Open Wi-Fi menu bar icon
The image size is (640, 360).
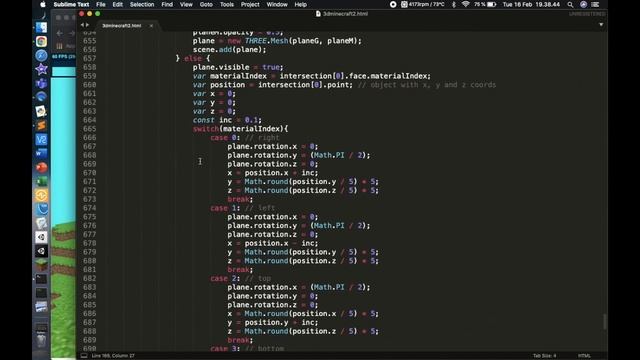point(465,4)
